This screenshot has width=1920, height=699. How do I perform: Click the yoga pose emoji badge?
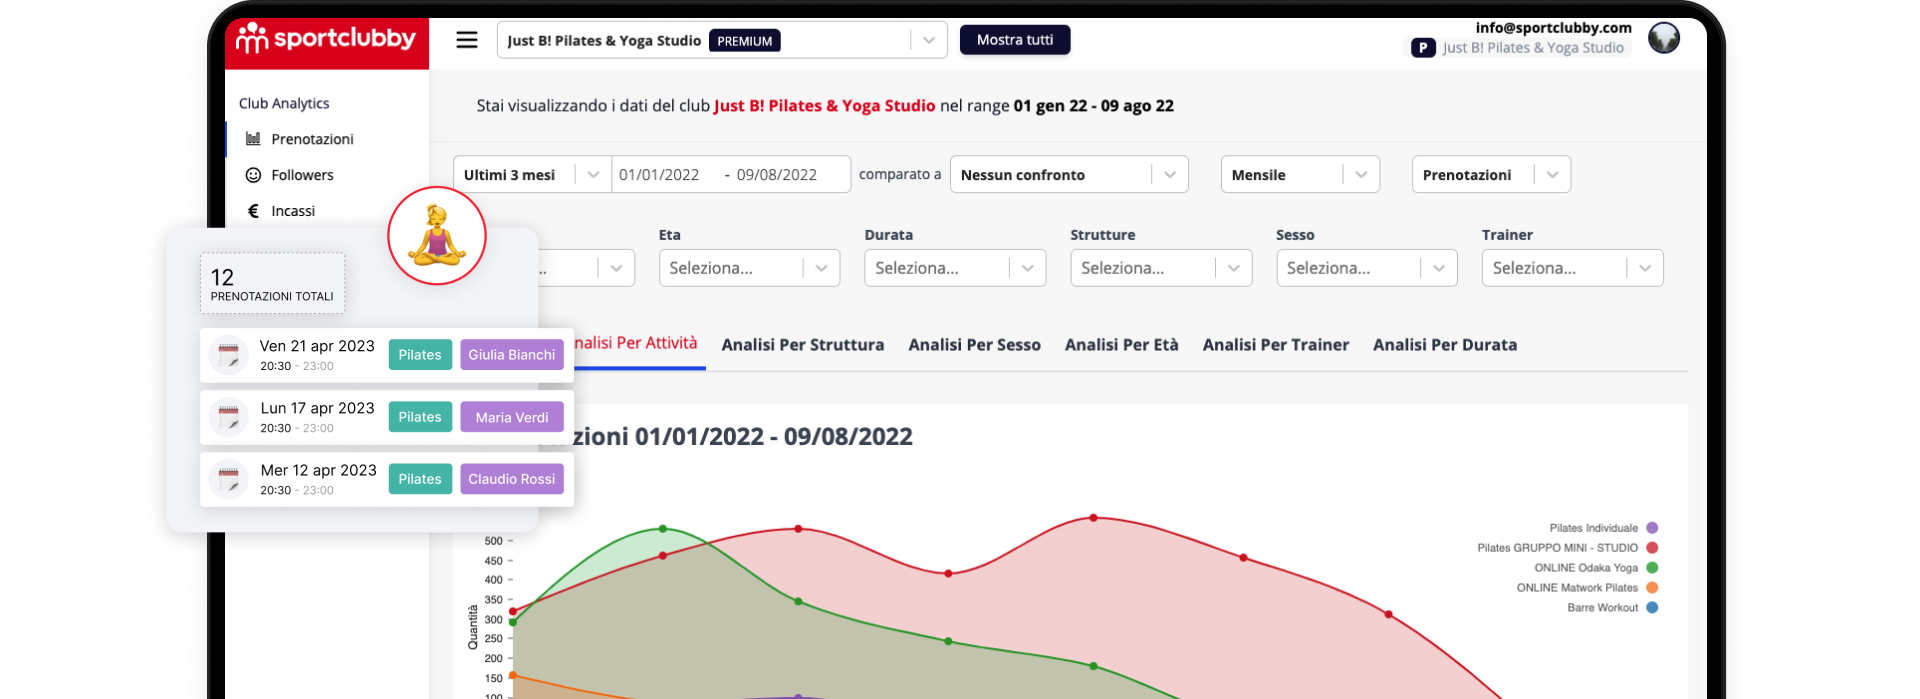pos(437,236)
